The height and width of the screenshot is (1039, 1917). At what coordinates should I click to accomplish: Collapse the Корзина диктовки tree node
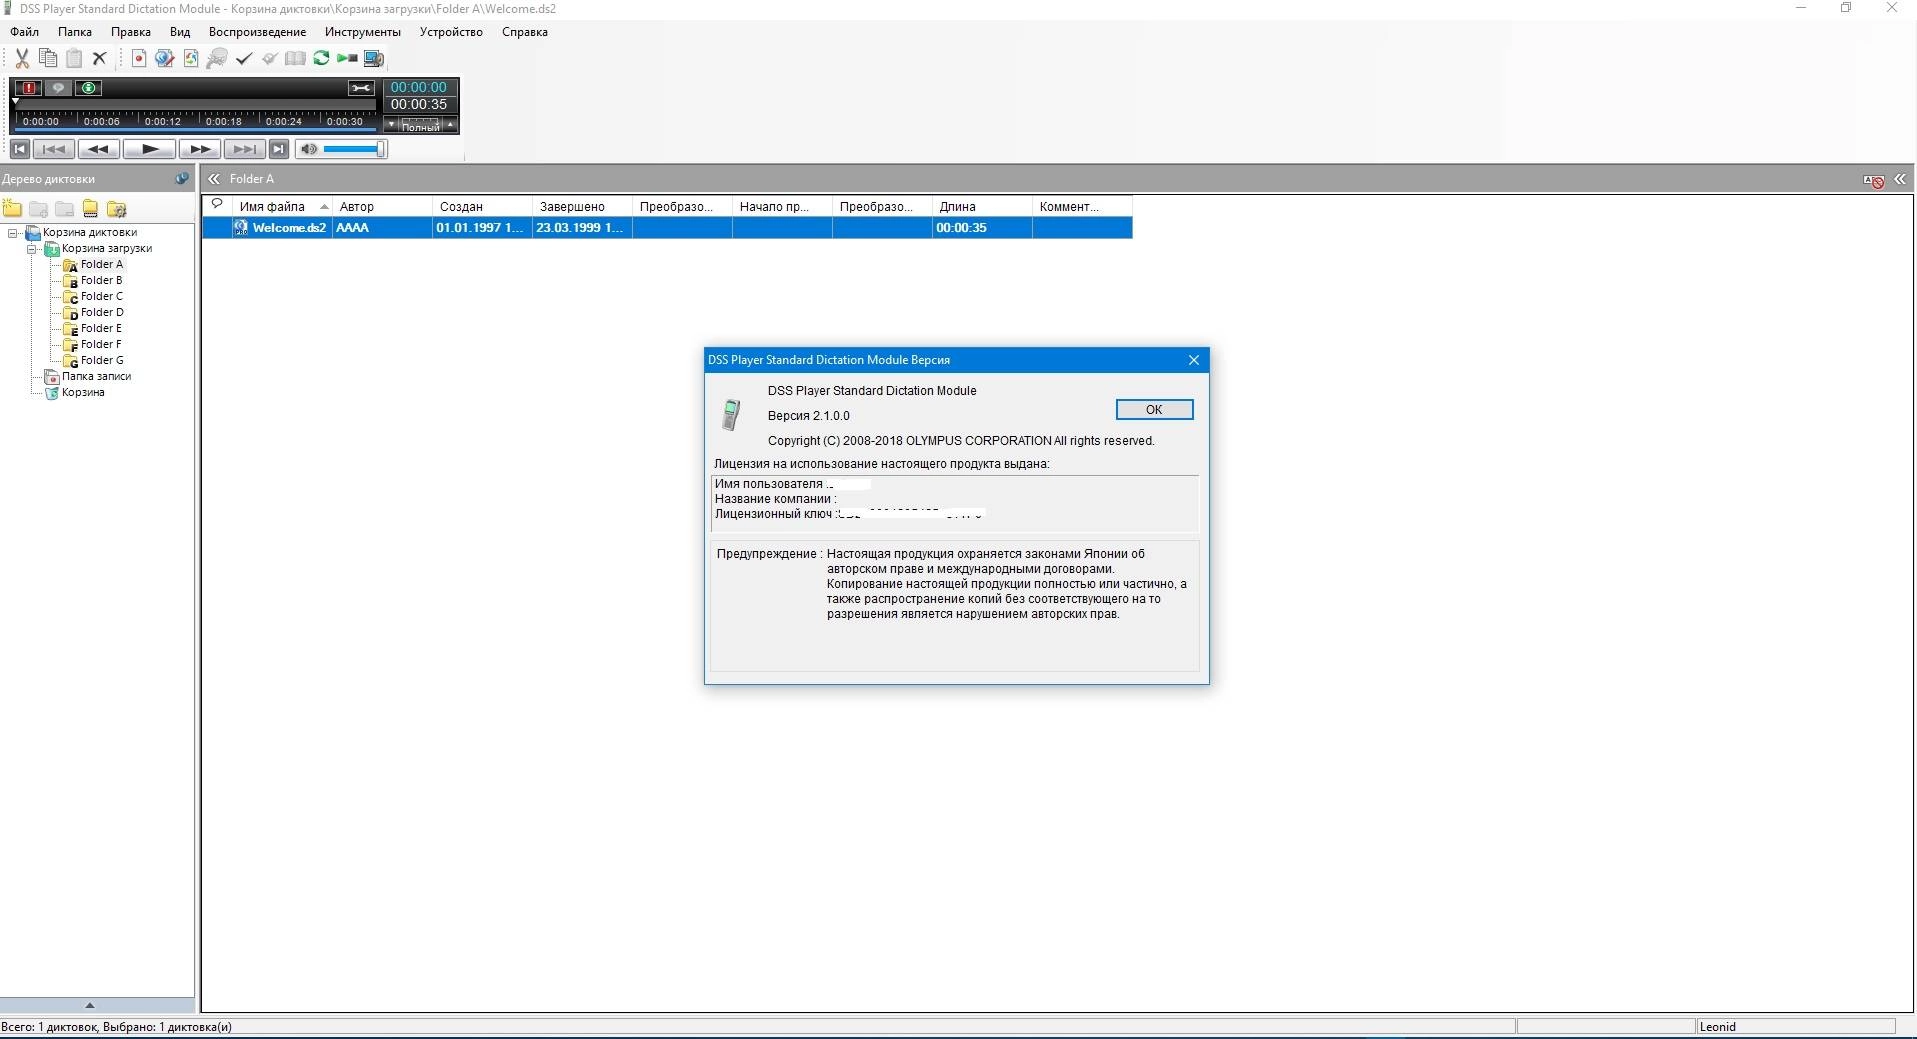pyautogui.click(x=13, y=233)
